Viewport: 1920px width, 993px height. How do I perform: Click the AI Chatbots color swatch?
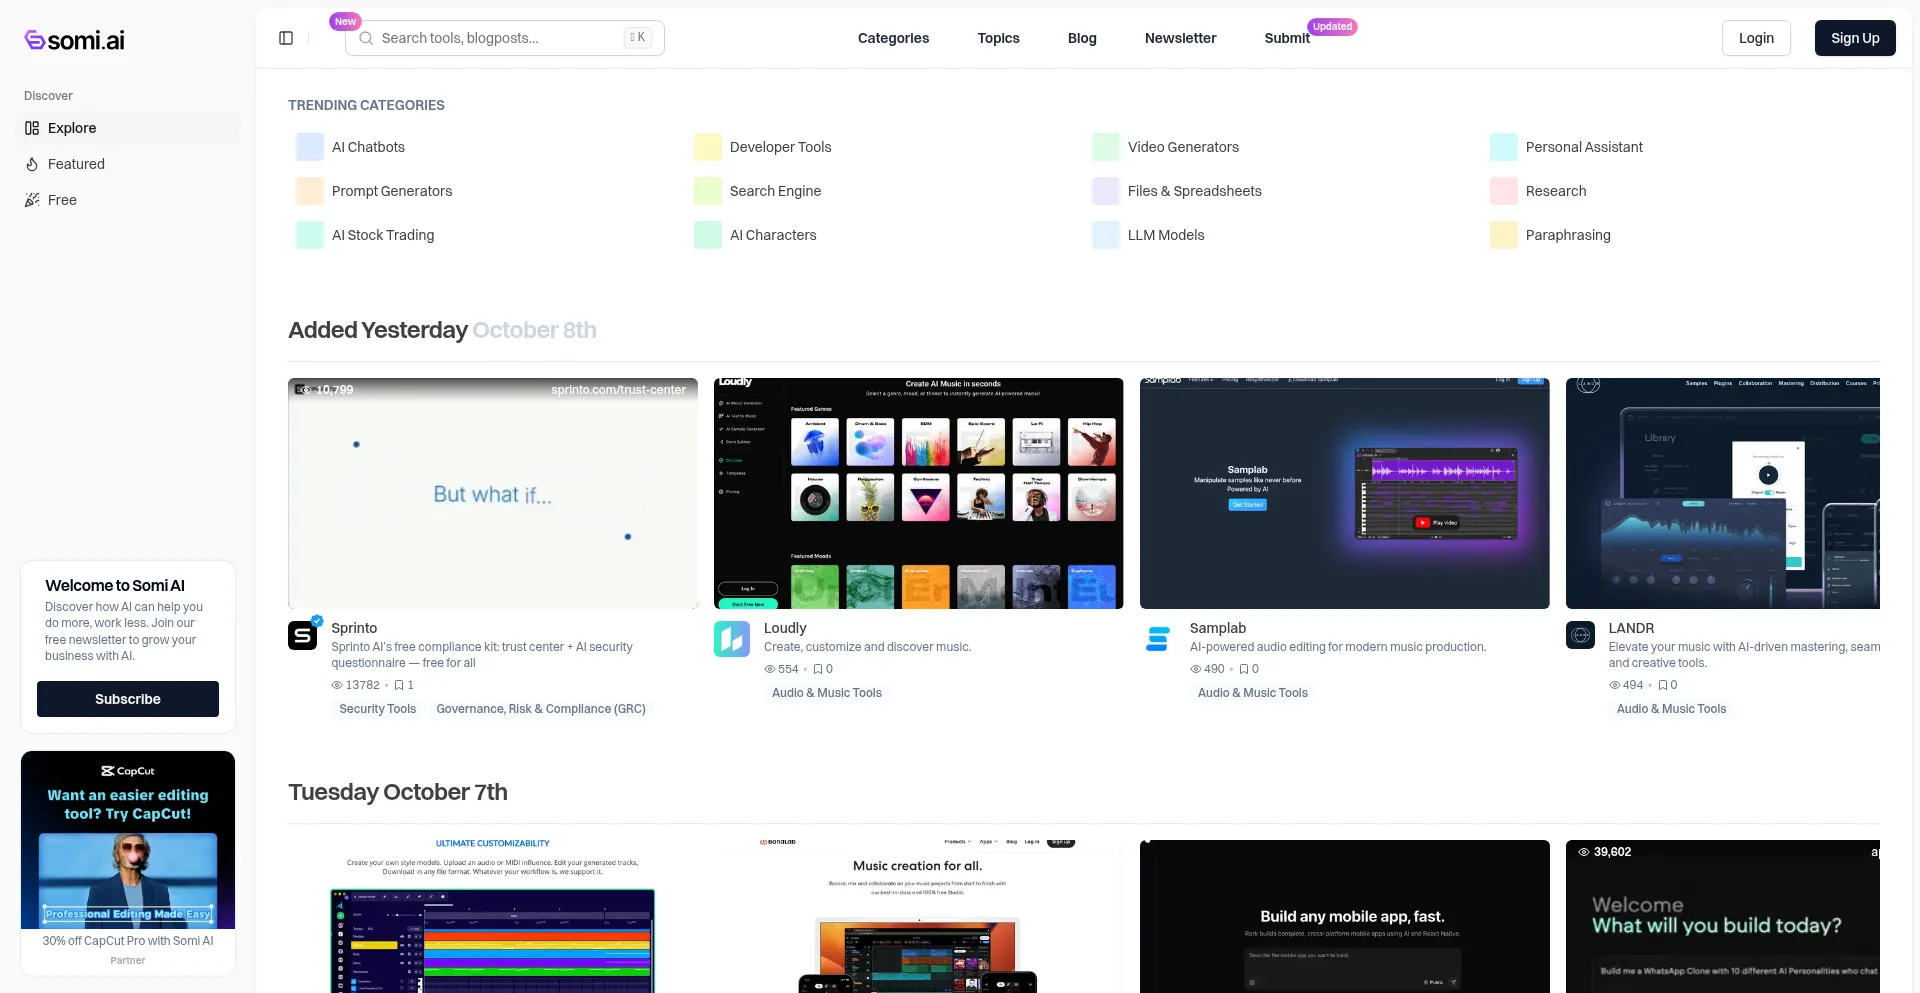pyautogui.click(x=310, y=147)
